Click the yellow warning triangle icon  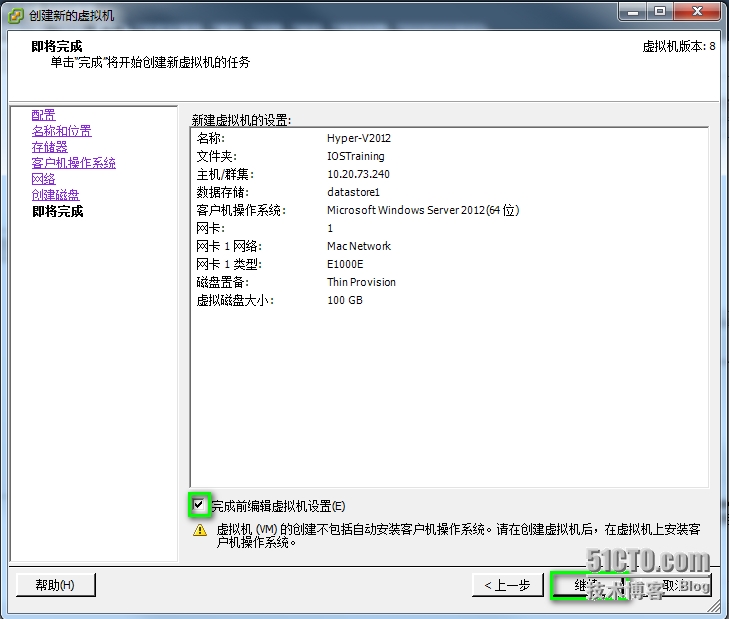click(x=200, y=530)
